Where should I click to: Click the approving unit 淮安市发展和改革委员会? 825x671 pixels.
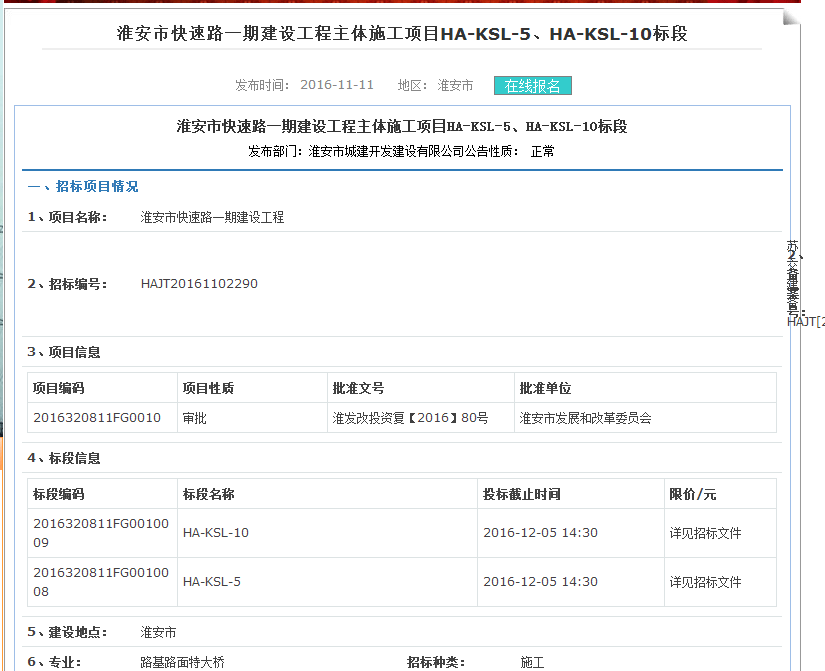pyautogui.click(x=585, y=418)
